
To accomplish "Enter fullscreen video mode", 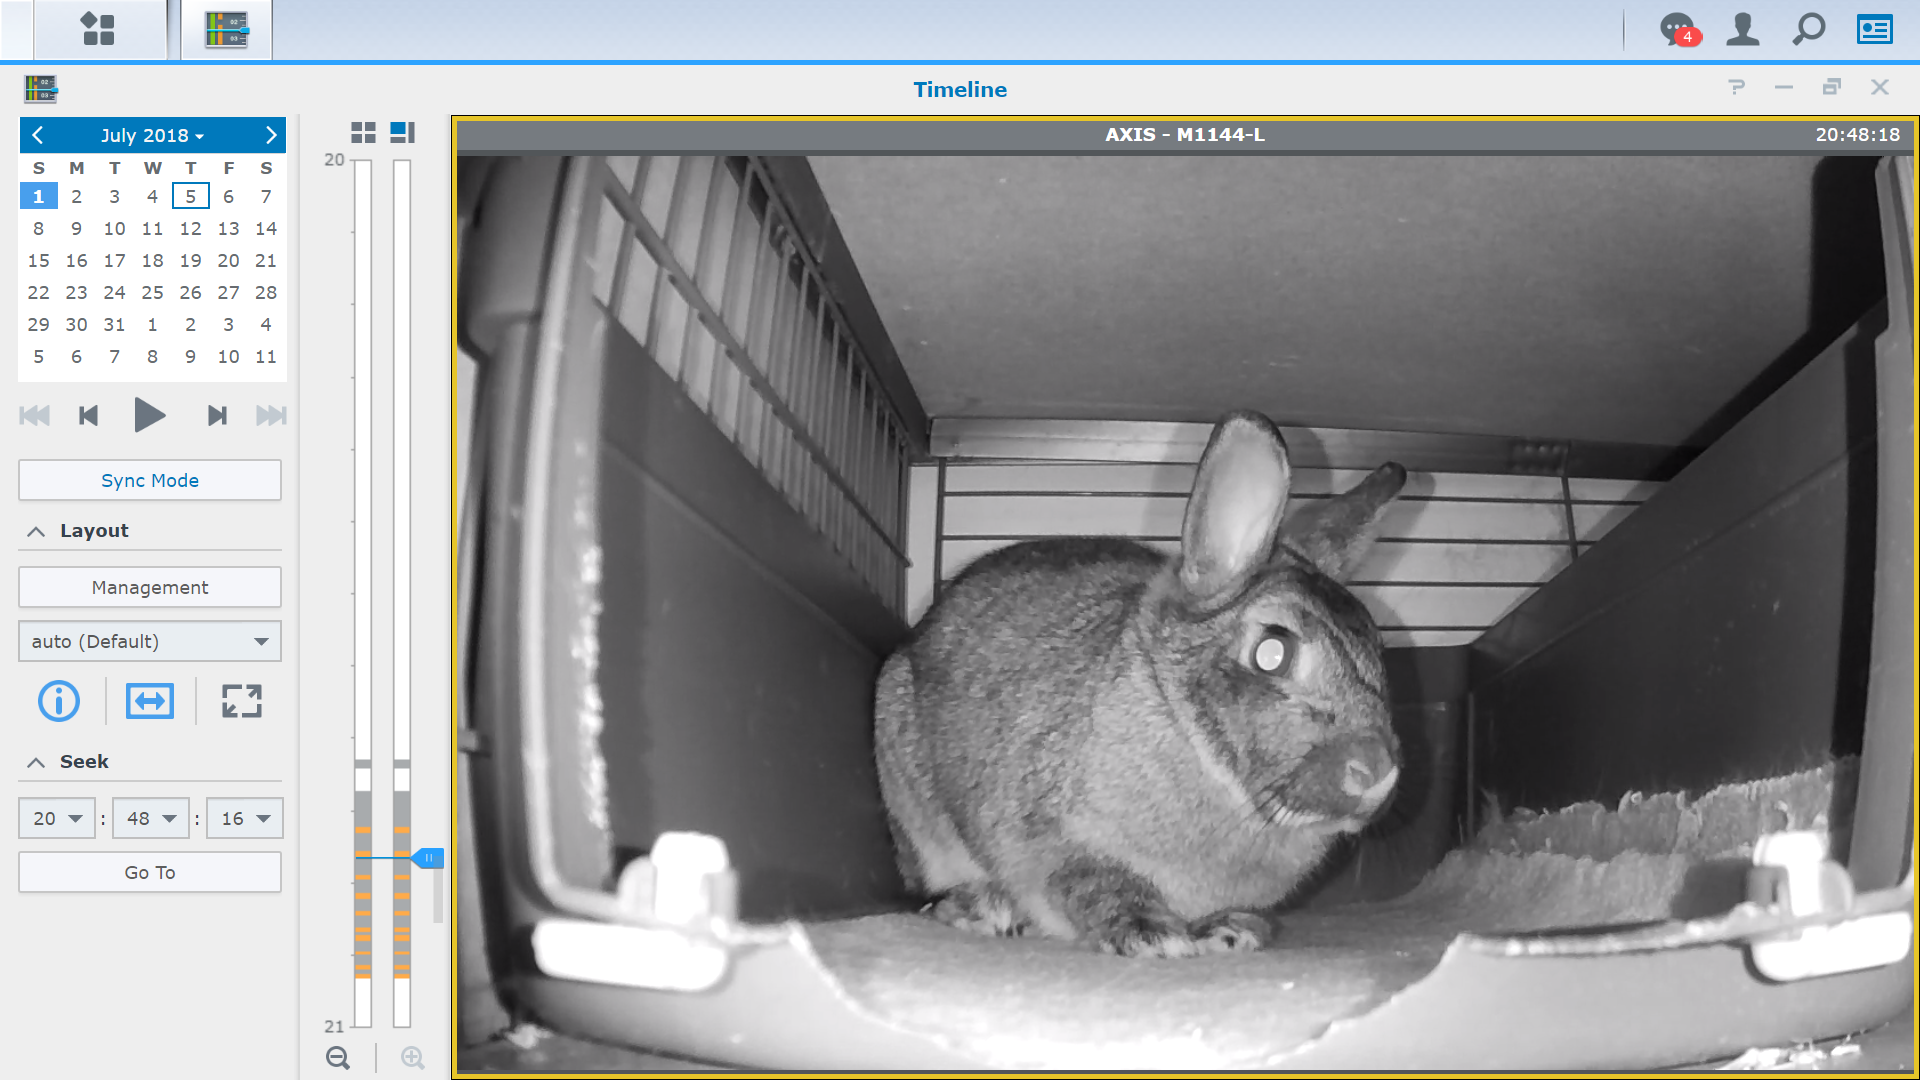I will click(x=242, y=701).
